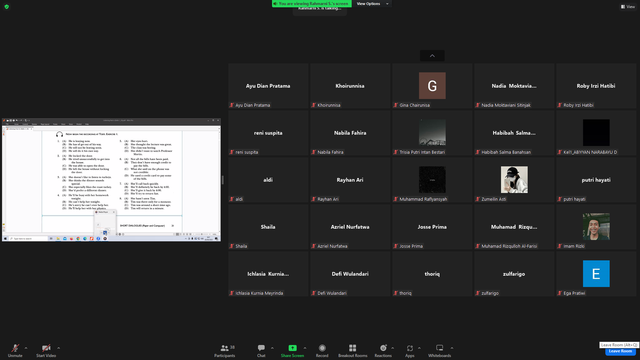Select Trisia Putri Intan Bestari's tile
This screenshot has width=640, height=360.
pyautogui.click(x=432, y=133)
